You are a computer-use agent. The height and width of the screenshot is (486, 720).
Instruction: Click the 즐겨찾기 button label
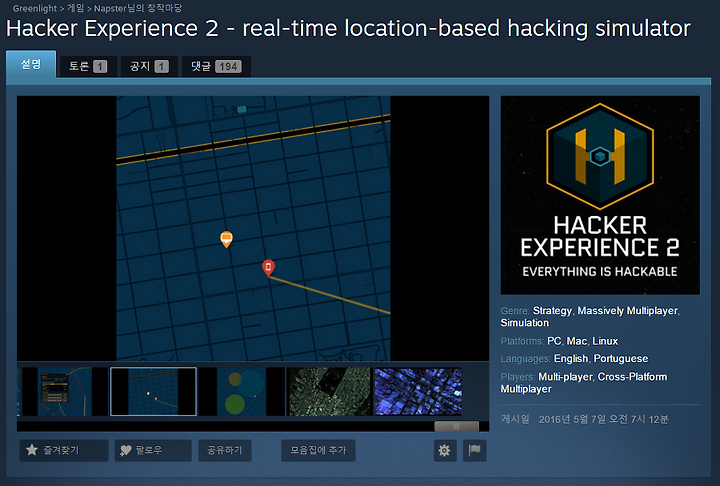pyautogui.click(x=61, y=450)
